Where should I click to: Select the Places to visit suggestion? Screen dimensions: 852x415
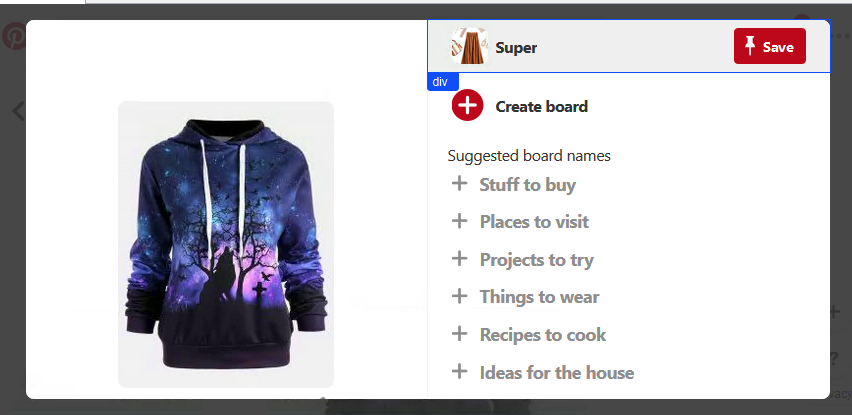[x=534, y=222]
